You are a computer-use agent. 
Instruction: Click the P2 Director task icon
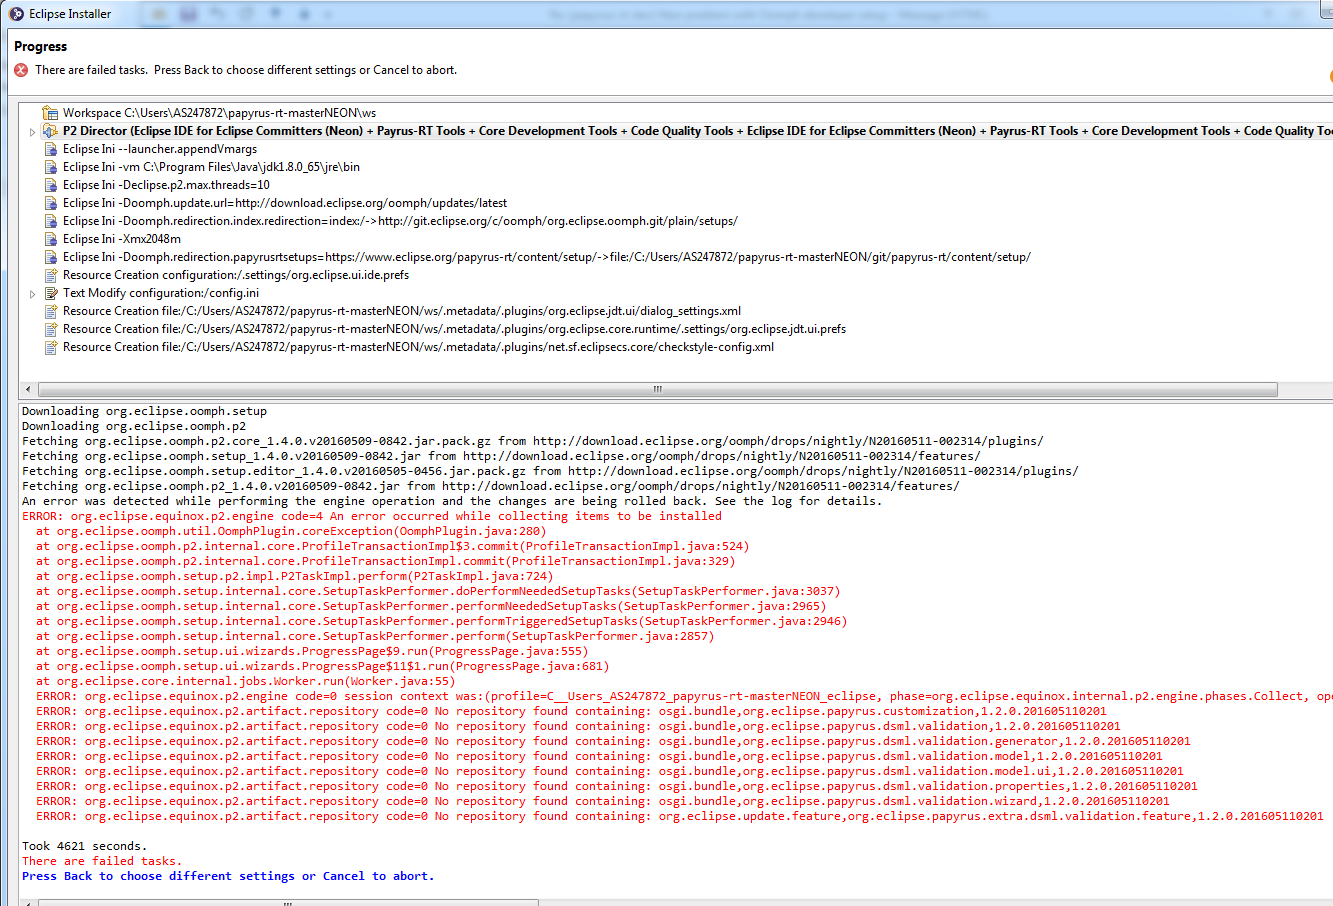point(50,131)
